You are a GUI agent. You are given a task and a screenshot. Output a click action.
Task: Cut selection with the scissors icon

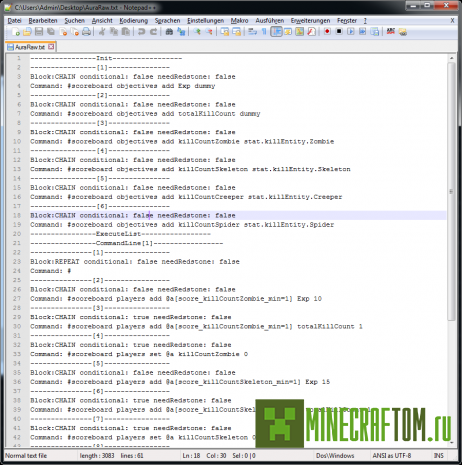pyautogui.click(x=102, y=32)
